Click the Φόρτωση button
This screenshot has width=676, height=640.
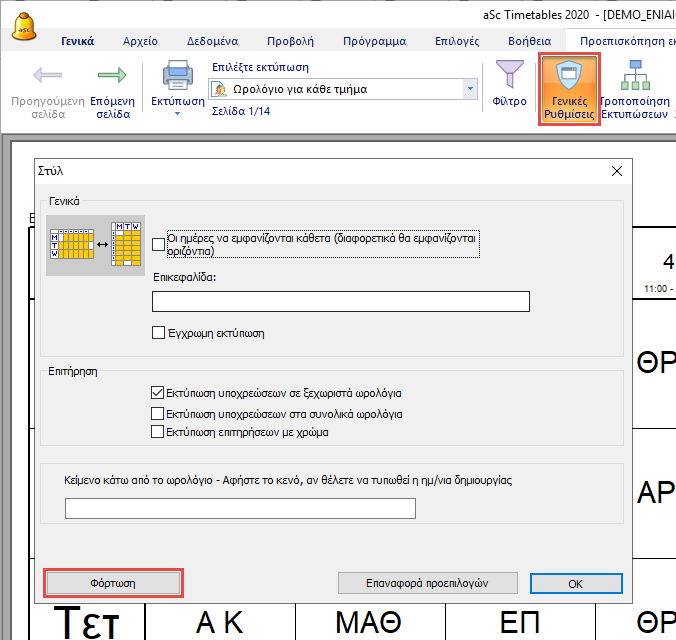click(x=113, y=583)
